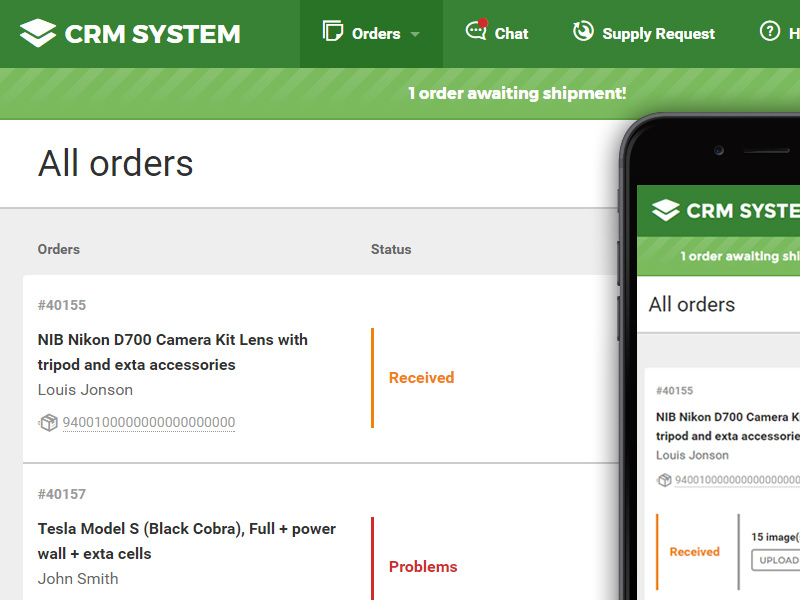The width and height of the screenshot is (800, 600).
Task: Click the Help question mark icon
Action: point(769,31)
